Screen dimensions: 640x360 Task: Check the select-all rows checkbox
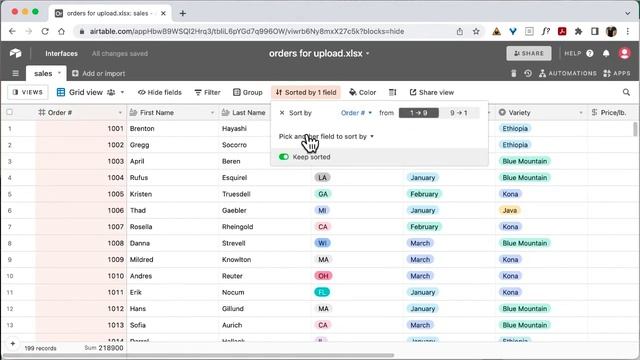(9, 112)
